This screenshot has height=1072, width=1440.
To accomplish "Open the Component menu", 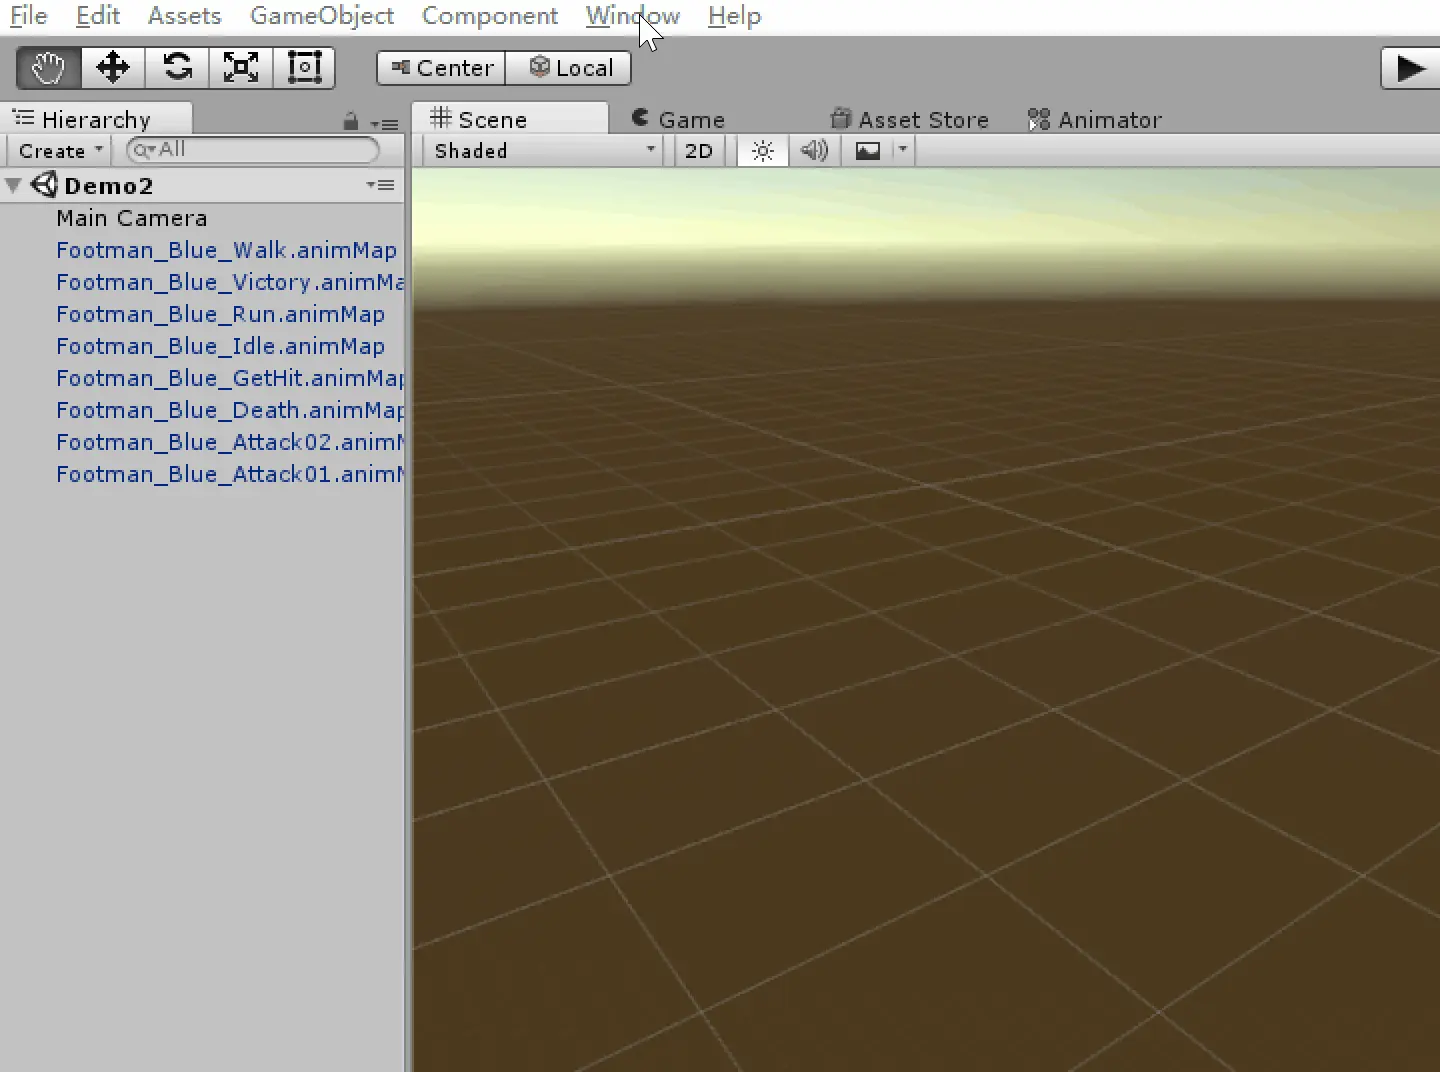I will (x=490, y=16).
